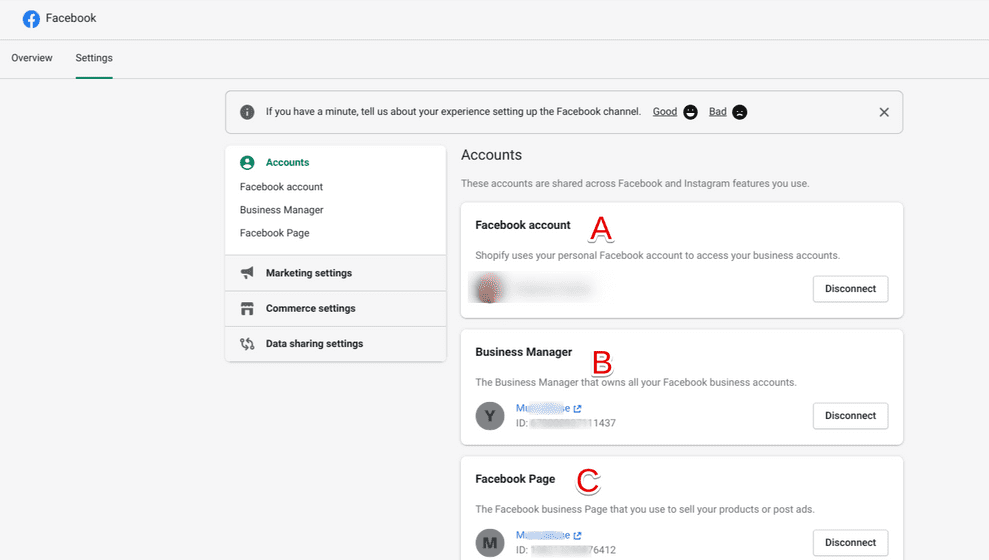989x560 pixels.
Task: Dismiss the feedback banner with the X
Action: [x=884, y=112]
